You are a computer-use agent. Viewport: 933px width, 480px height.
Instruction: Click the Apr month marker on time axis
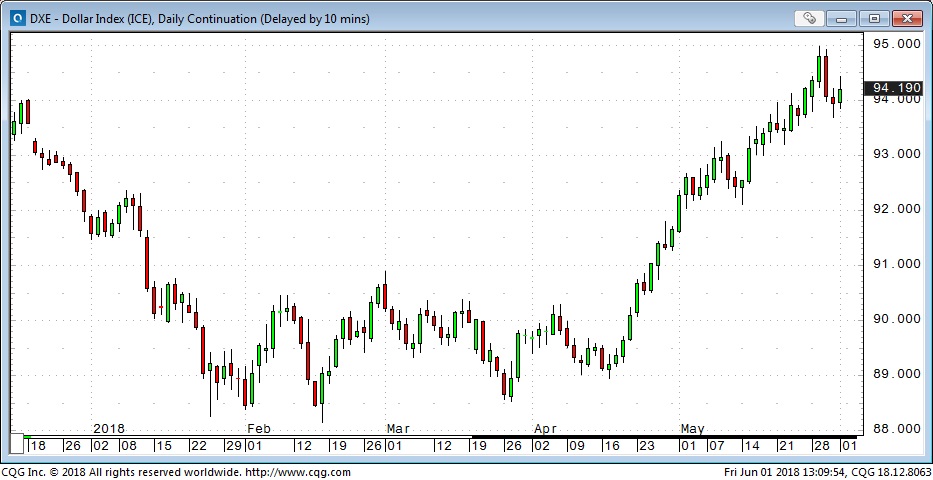point(545,428)
